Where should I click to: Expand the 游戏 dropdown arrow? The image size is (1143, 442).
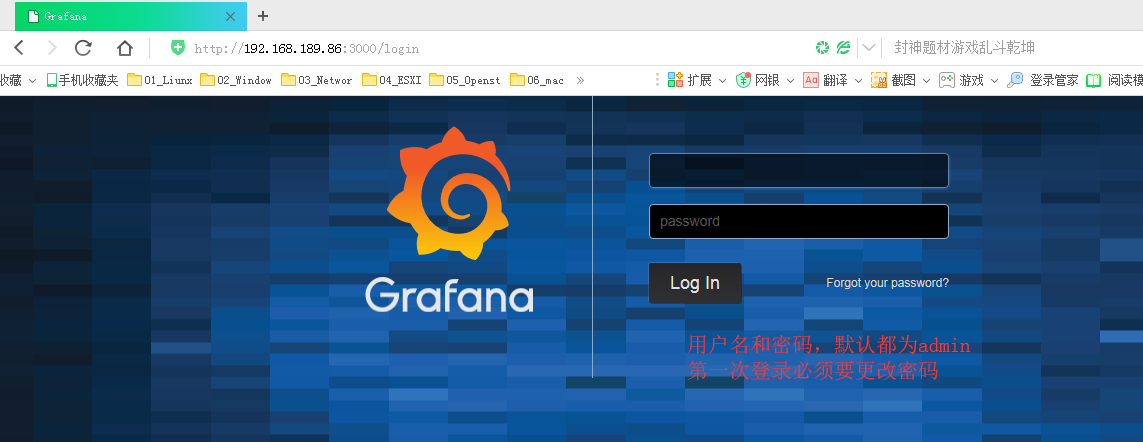994,81
